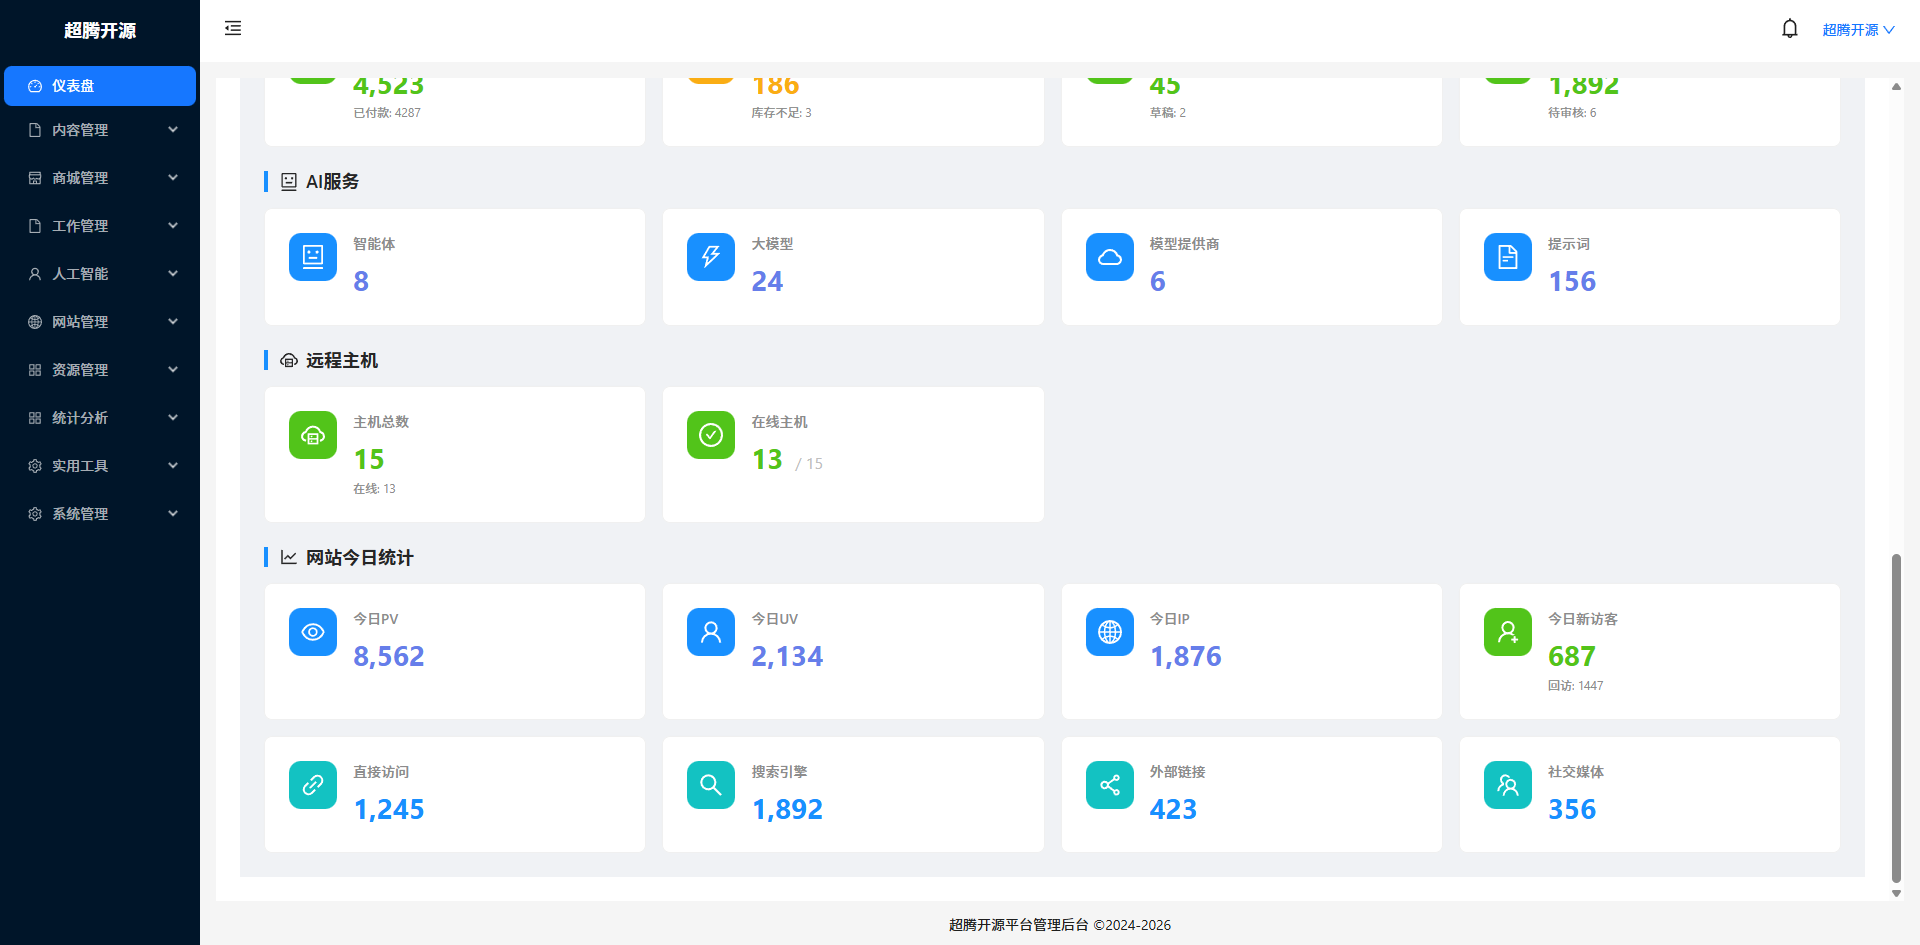Click the 模型提供商 cloud icon
The width and height of the screenshot is (1920, 945).
[x=1109, y=257]
